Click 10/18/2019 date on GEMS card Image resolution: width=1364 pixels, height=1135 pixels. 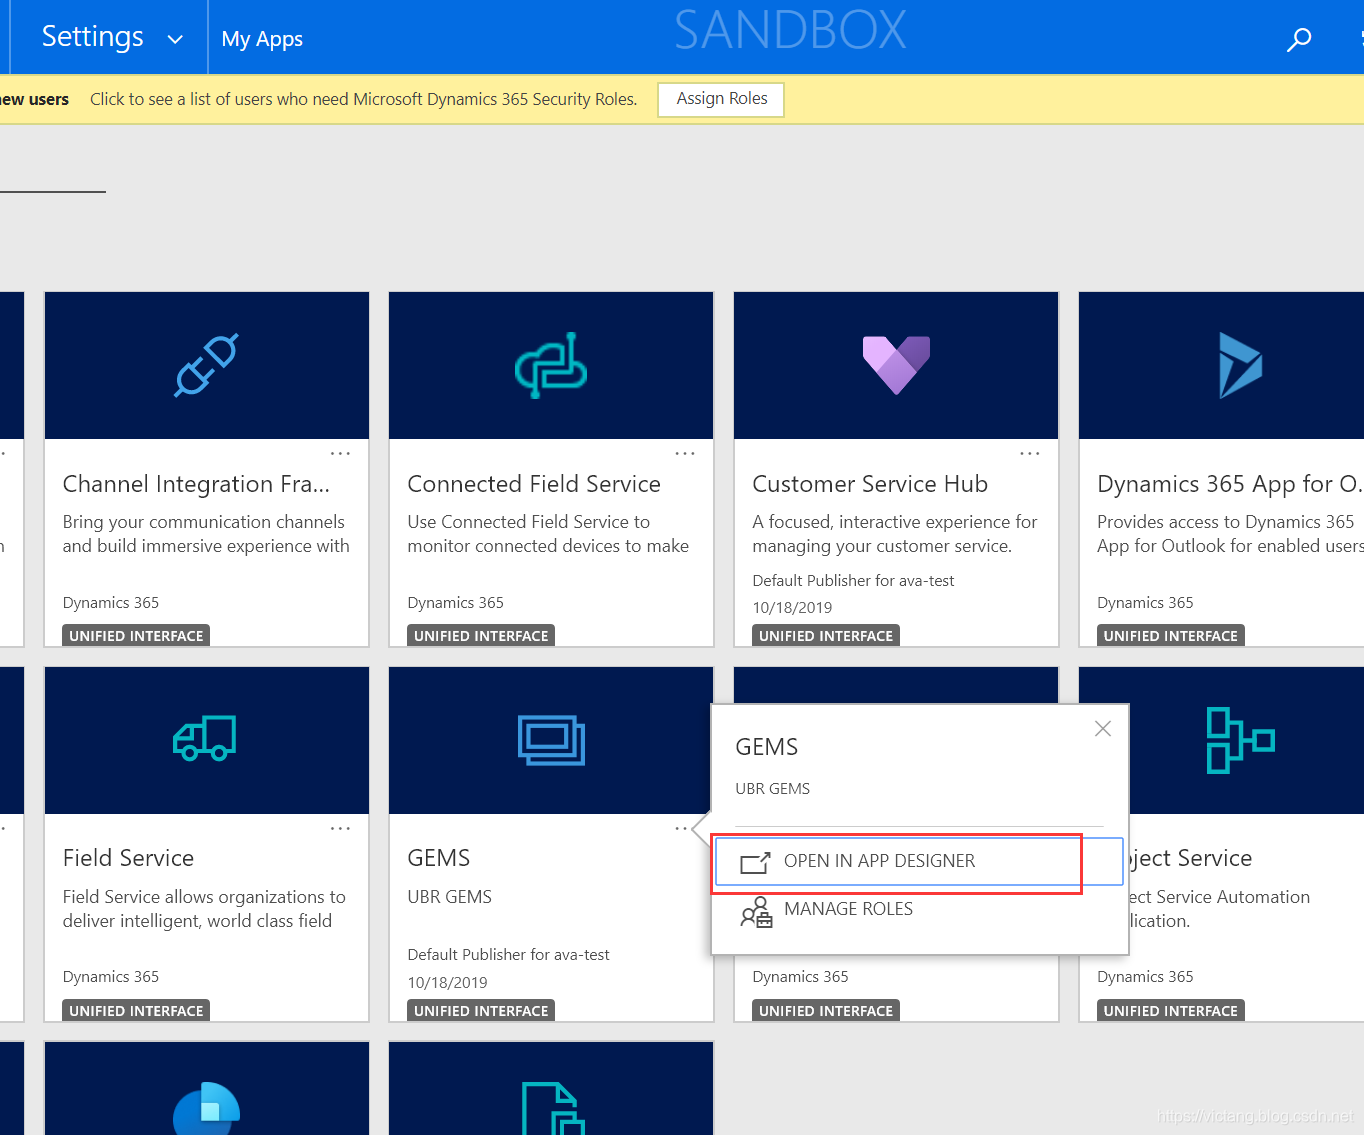point(447,983)
